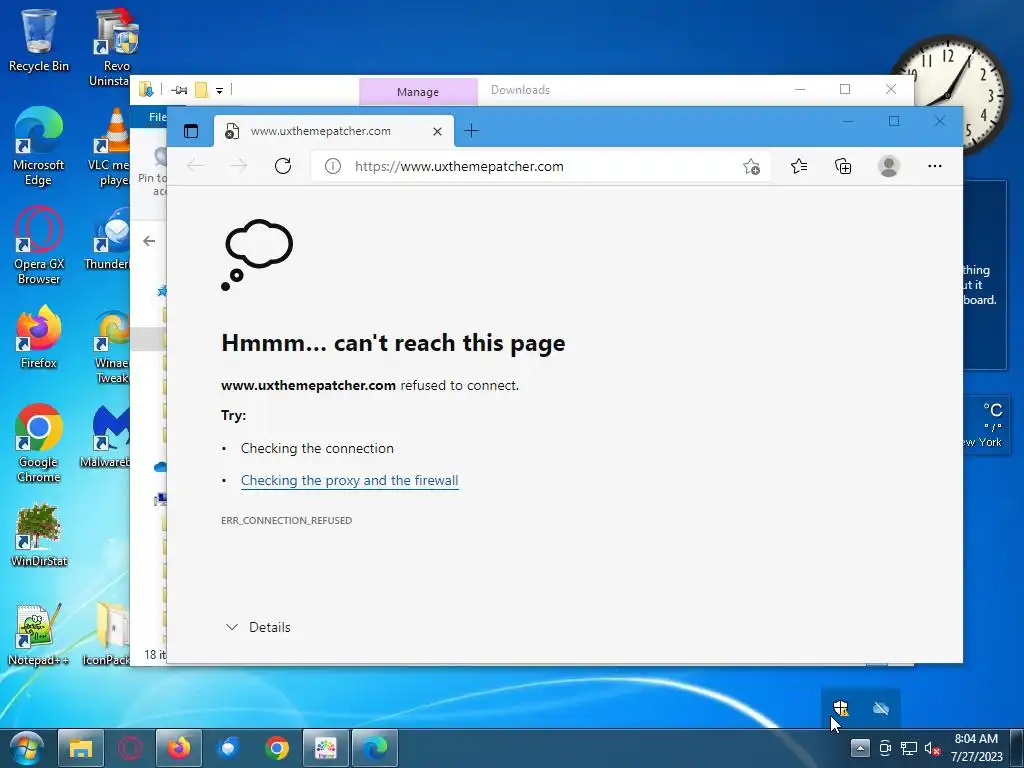Viewport: 1024px width, 768px height.
Task: Minimize the Downloads Explorer window
Action: 800,89
